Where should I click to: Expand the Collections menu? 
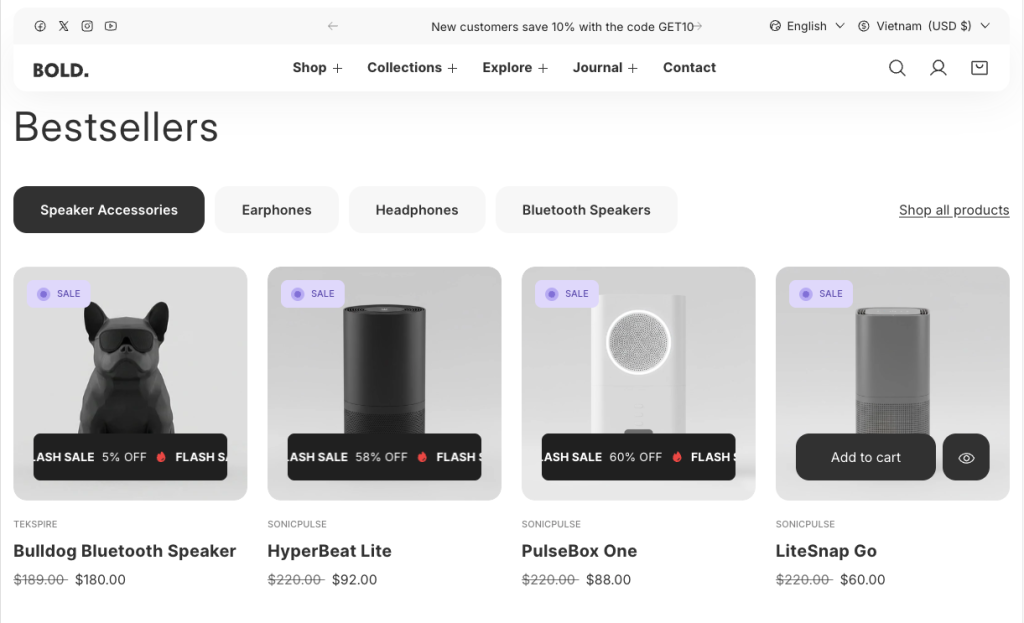412,68
